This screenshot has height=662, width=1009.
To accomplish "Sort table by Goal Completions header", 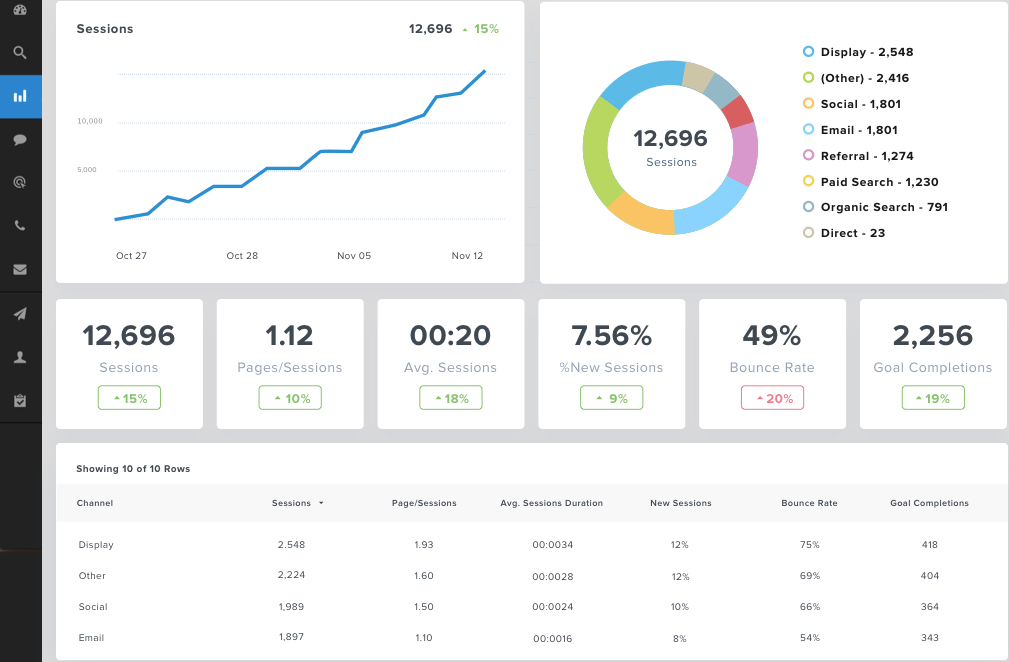I will click(x=929, y=503).
